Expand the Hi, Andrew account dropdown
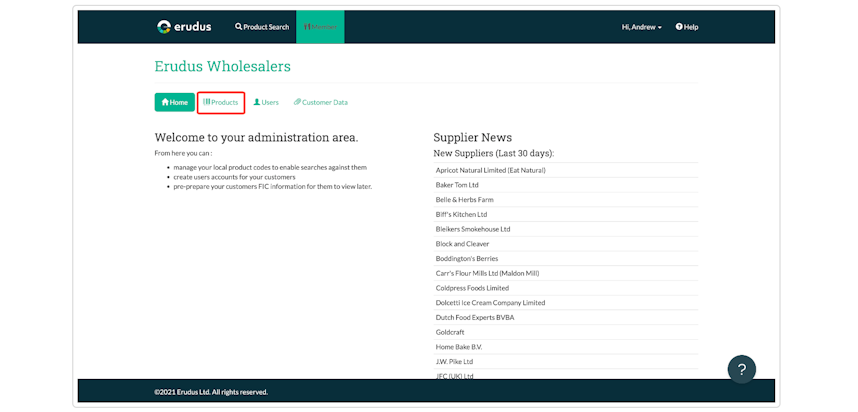This screenshot has width=858, height=412. pyautogui.click(x=642, y=27)
